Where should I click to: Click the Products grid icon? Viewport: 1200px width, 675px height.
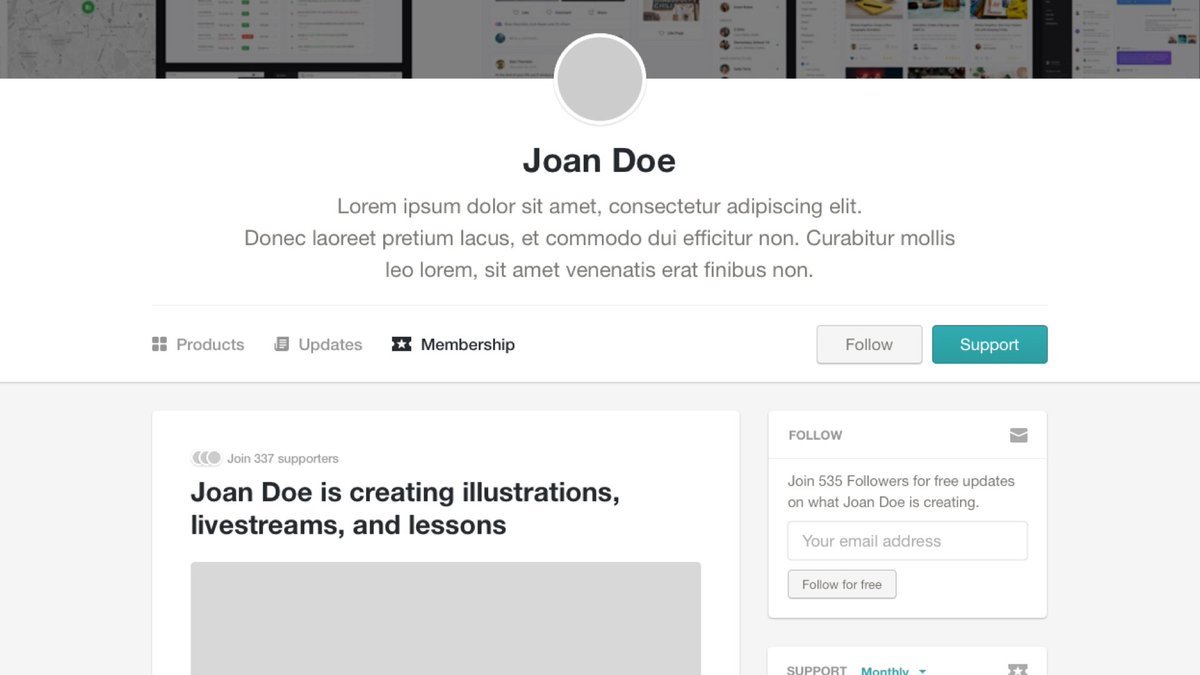click(159, 344)
